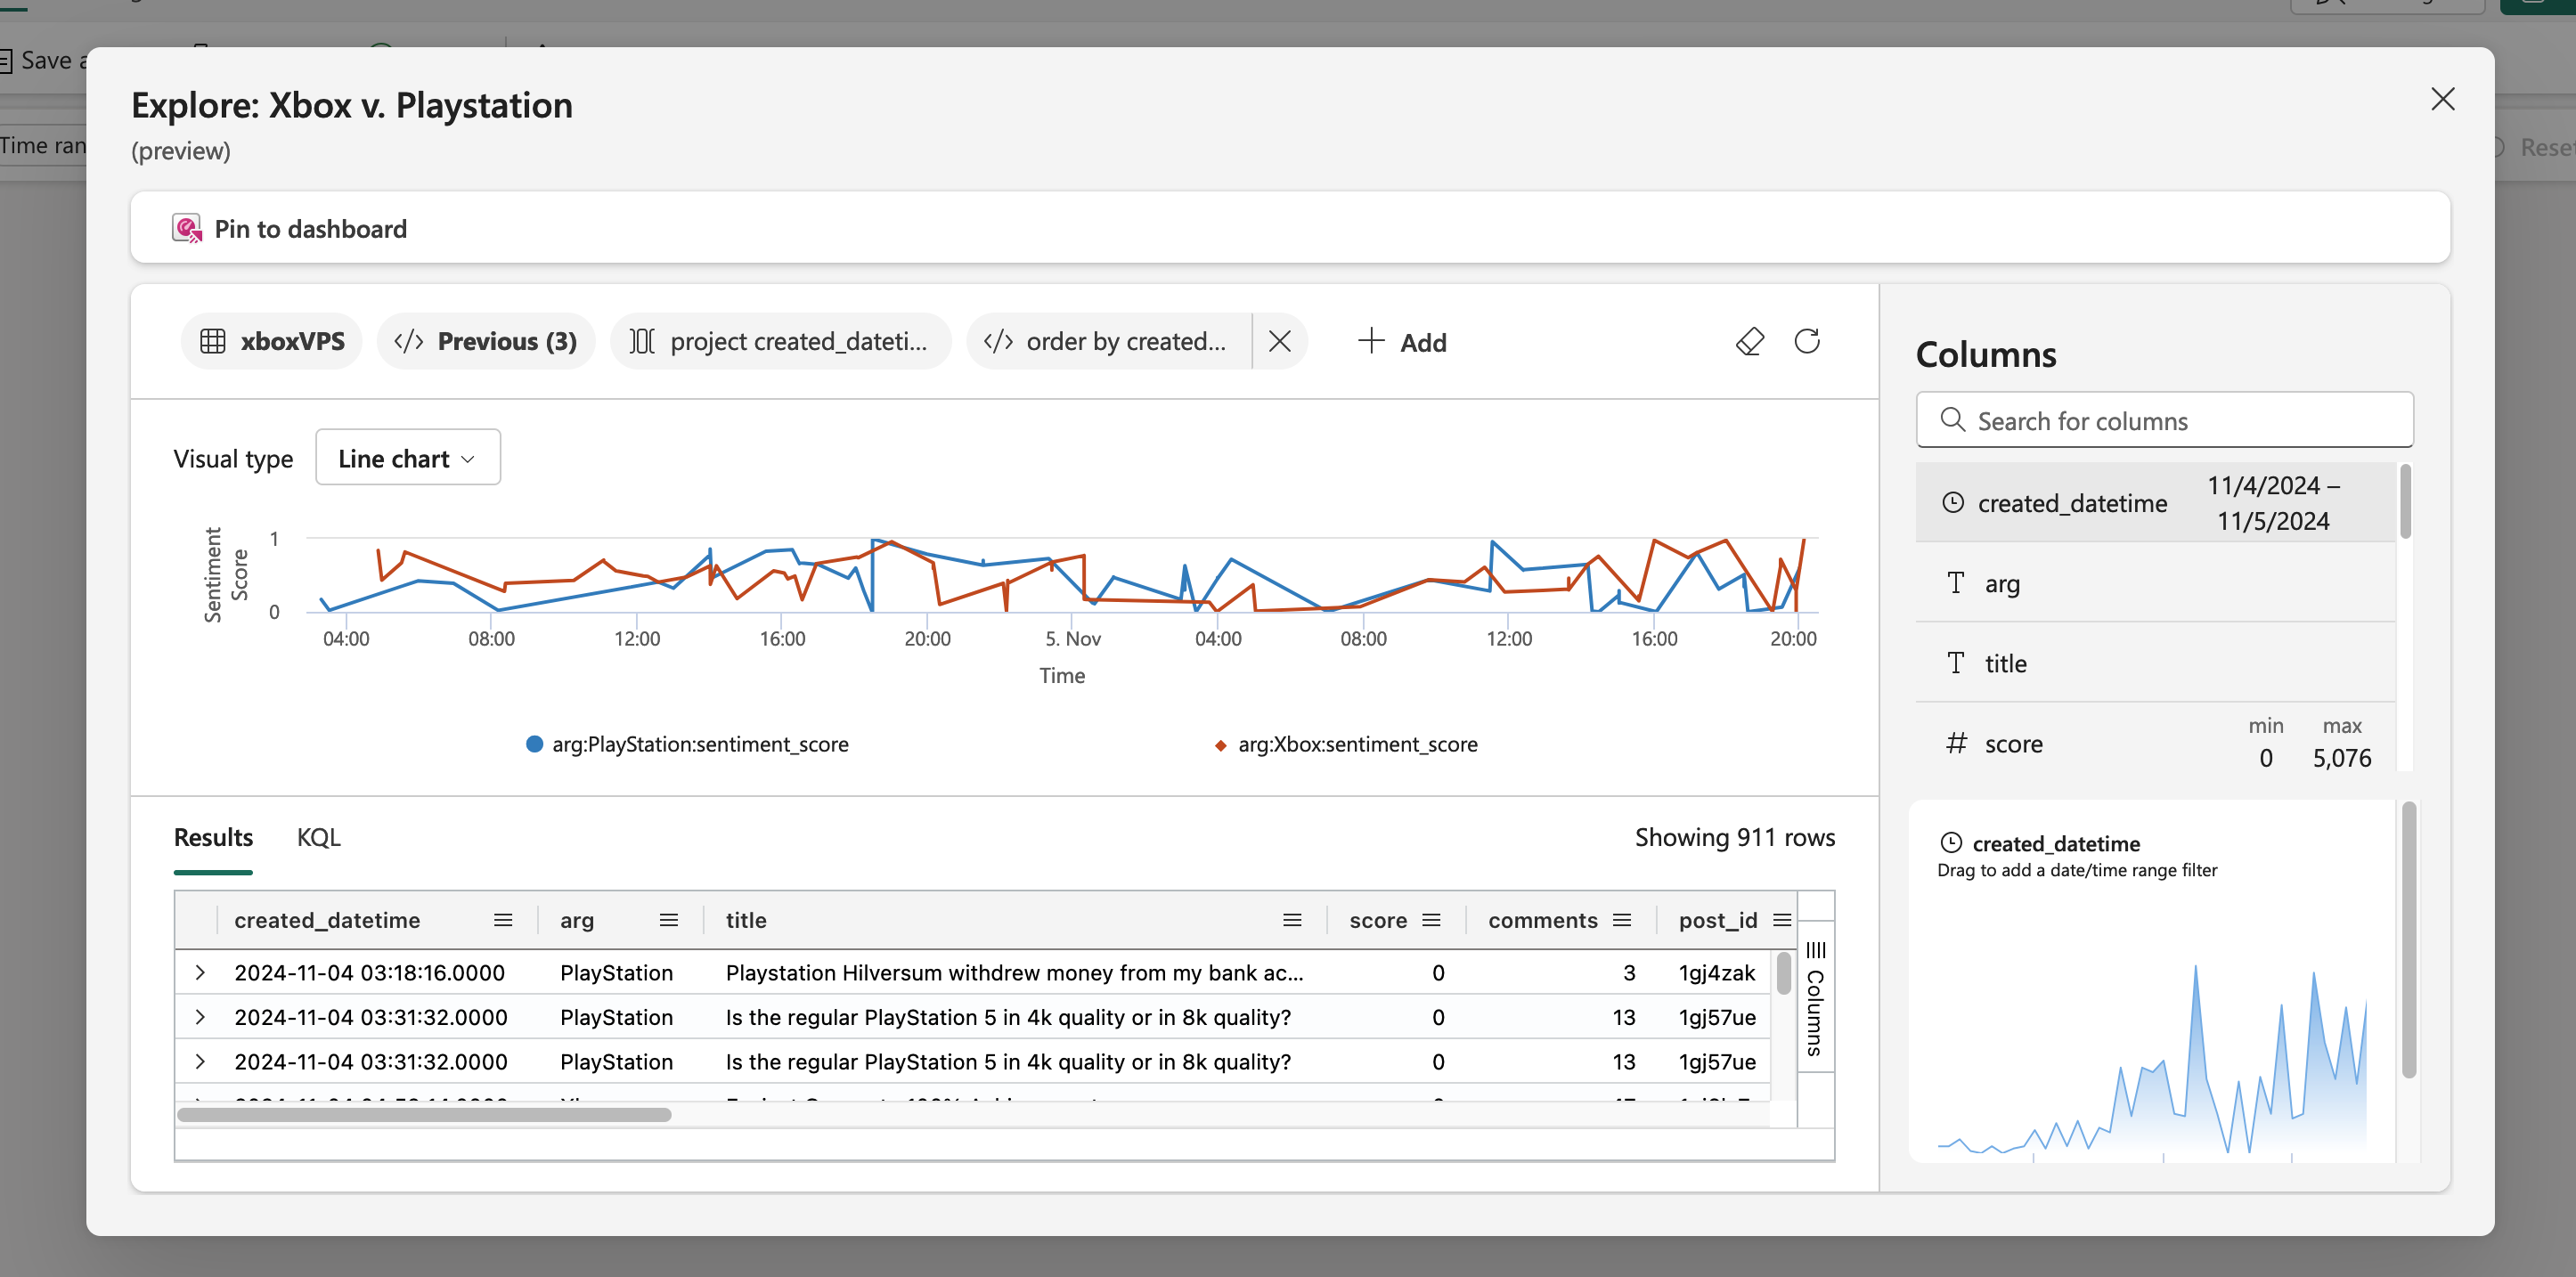
Task: Switch to the KQL tab
Action: pyautogui.click(x=318, y=837)
